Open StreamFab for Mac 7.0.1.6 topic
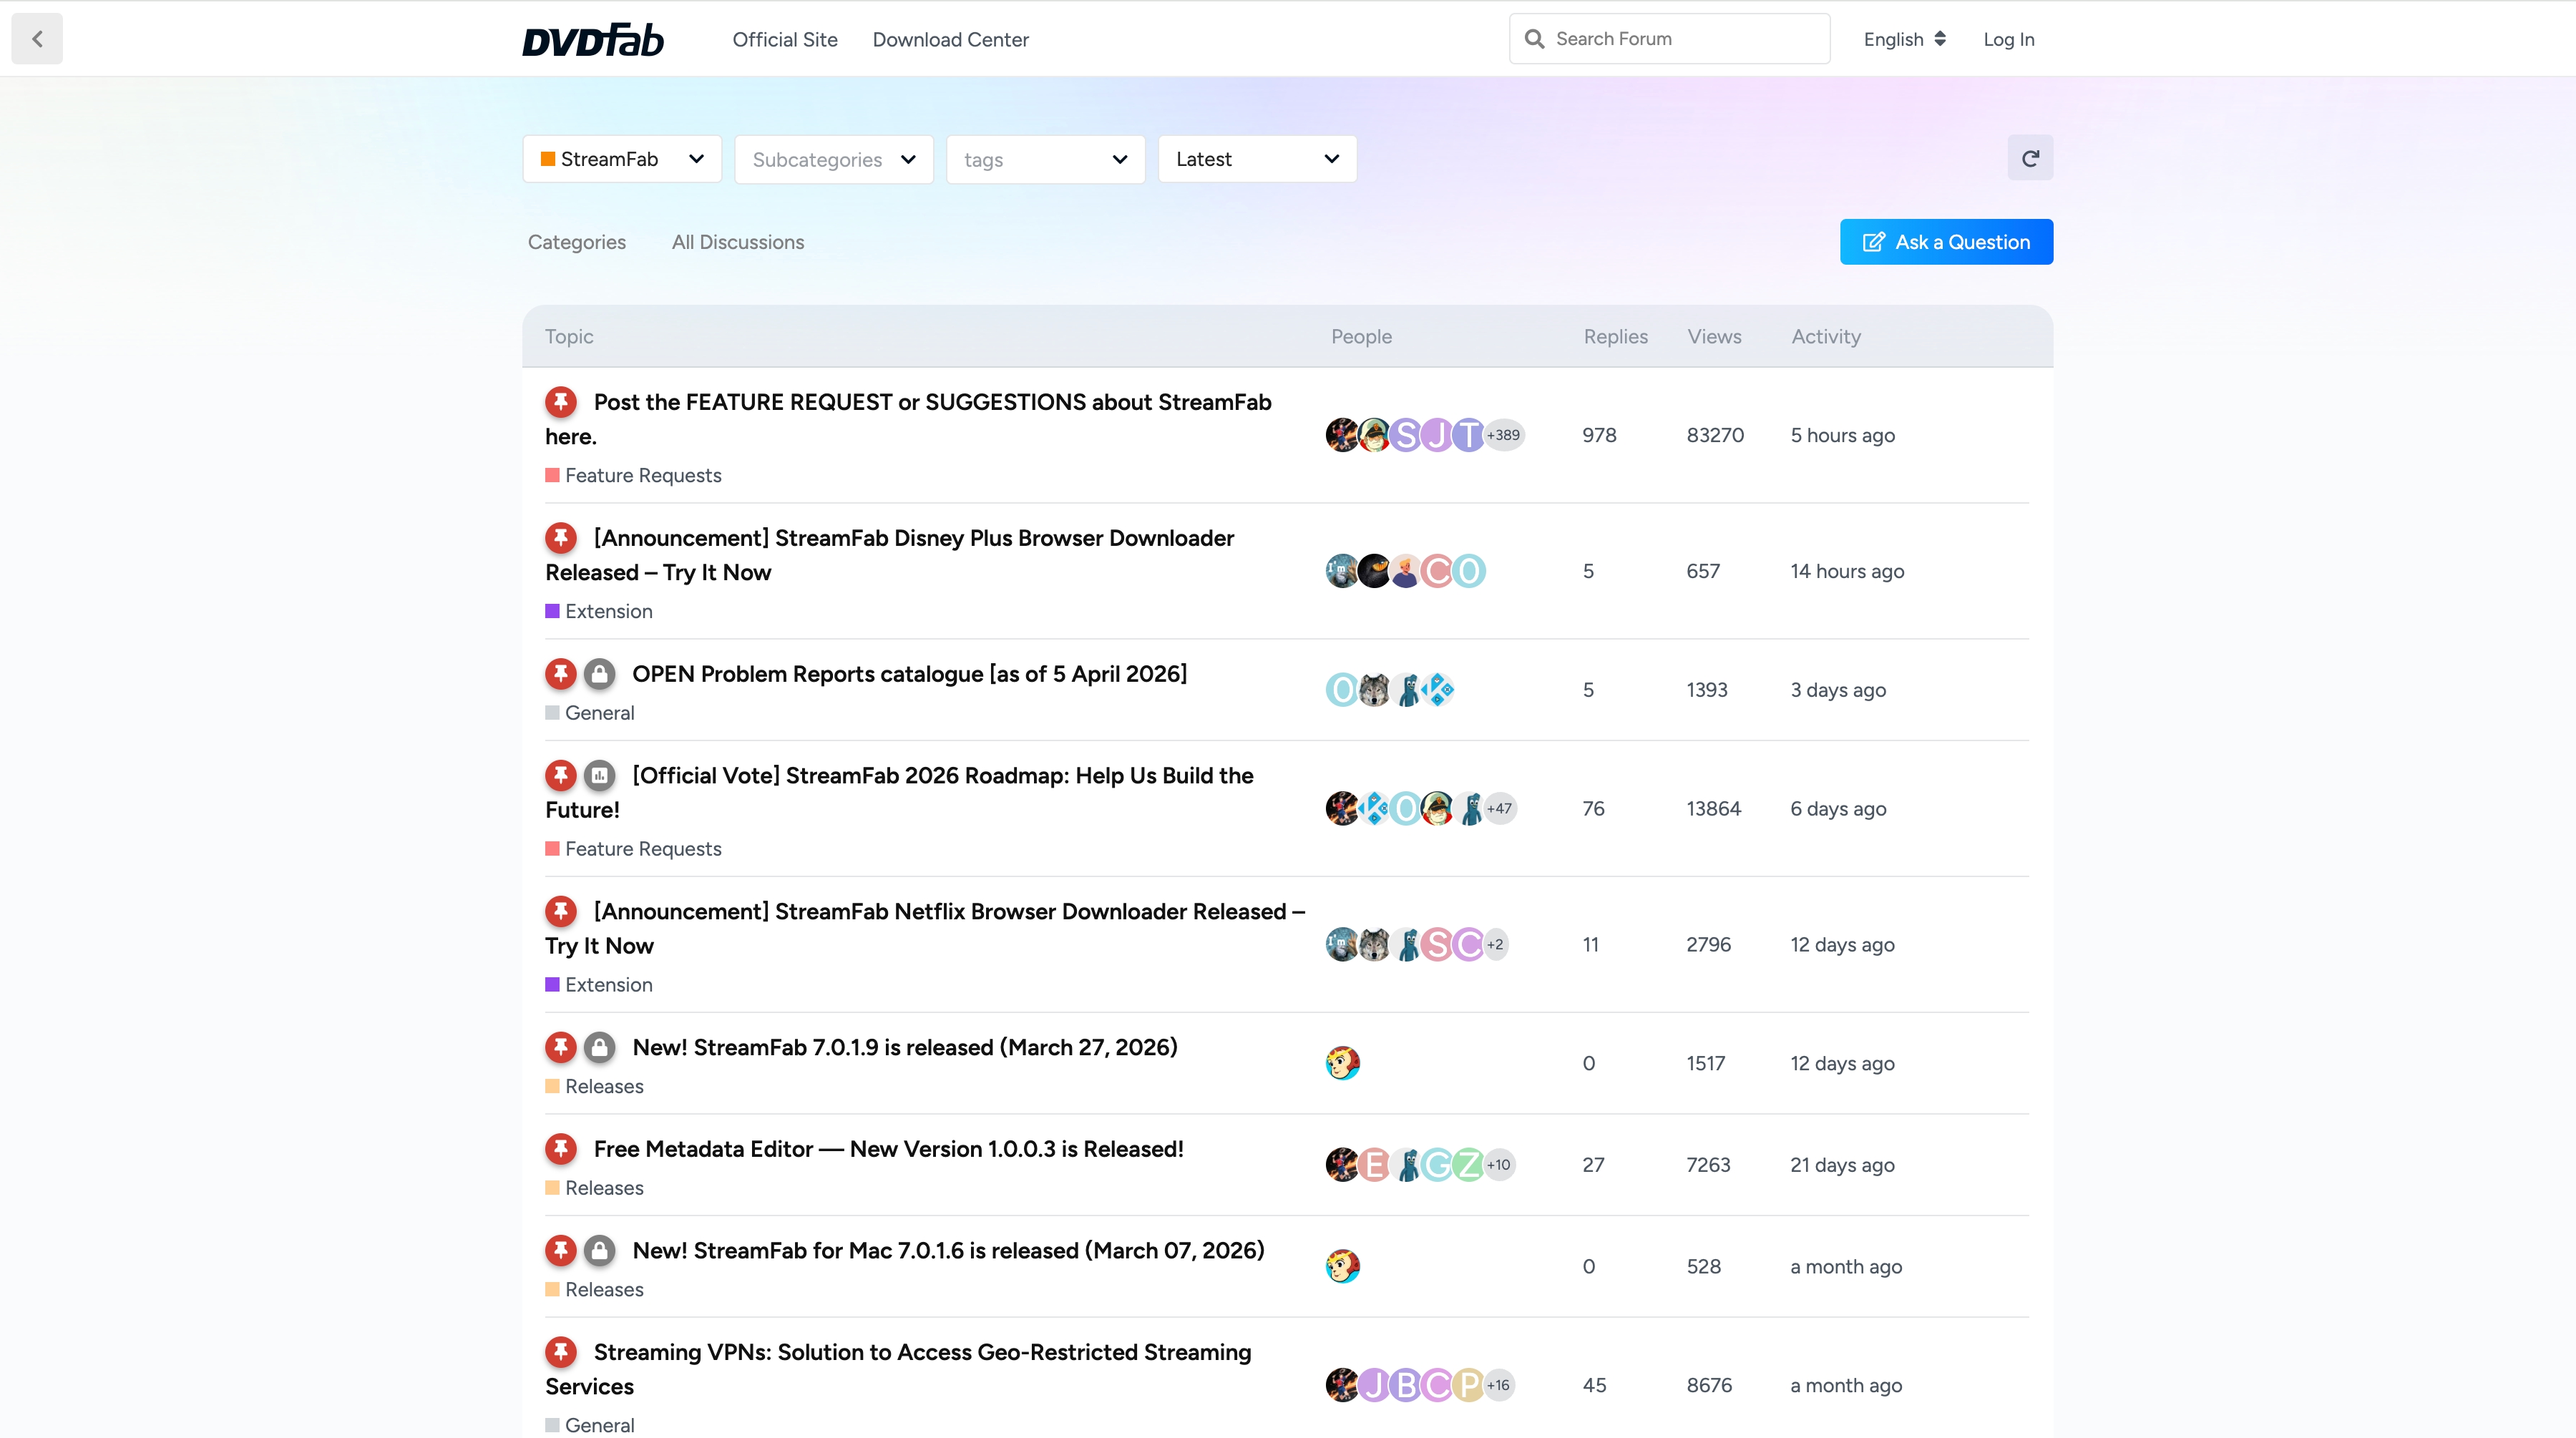This screenshot has height=1438, width=2576. [948, 1250]
